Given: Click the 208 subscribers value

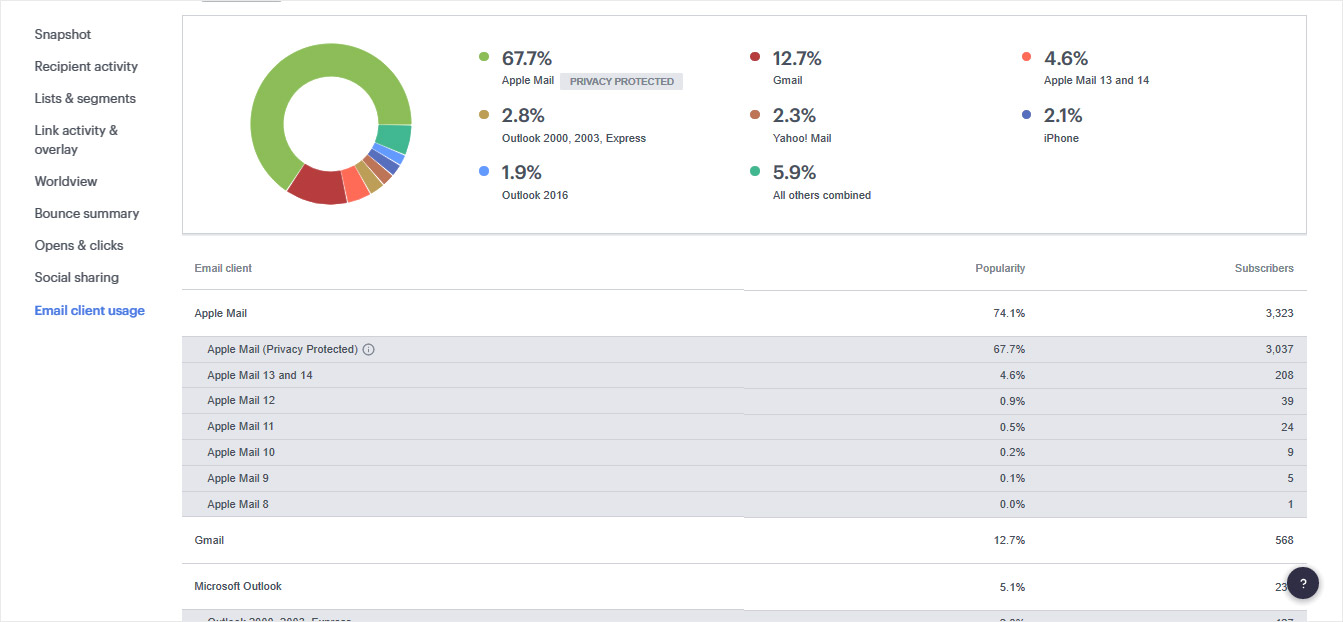Looking at the screenshot, I should (x=1284, y=375).
